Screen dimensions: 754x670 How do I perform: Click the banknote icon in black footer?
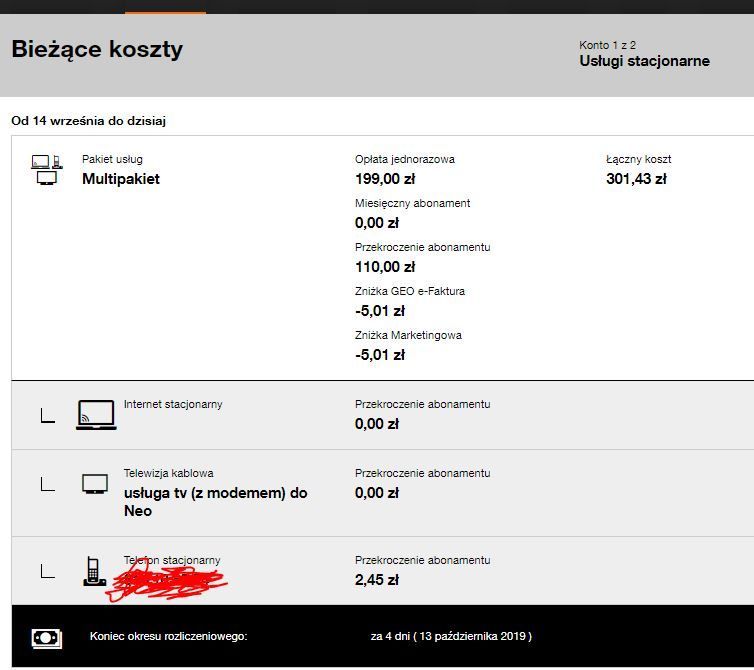[46, 637]
